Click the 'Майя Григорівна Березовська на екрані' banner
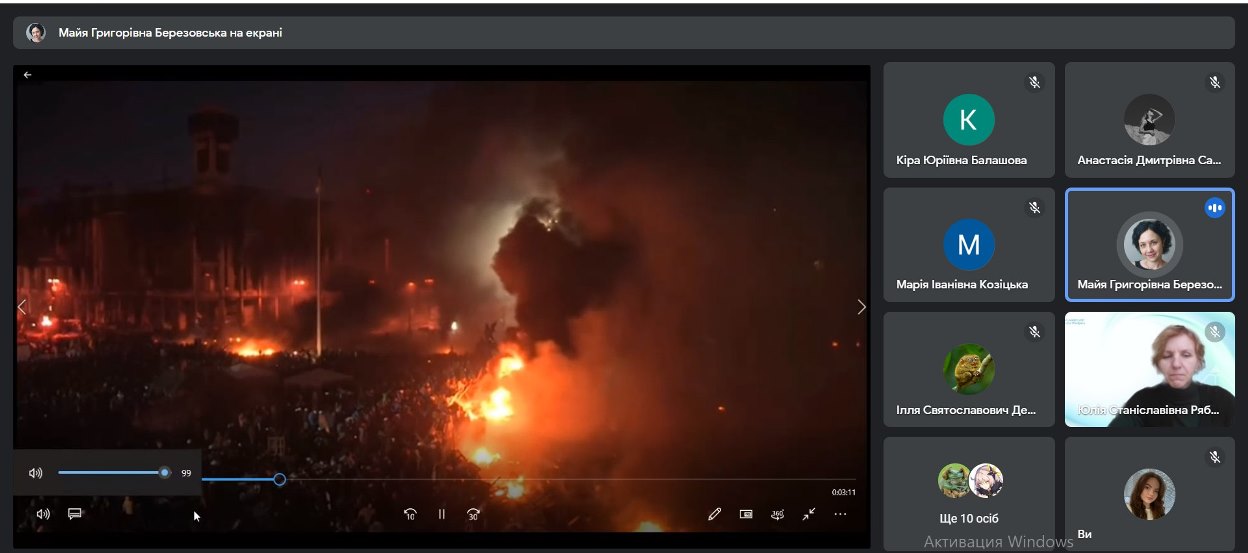This screenshot has width=1248, height=553. pyautogui.click(x=626, y=32)
